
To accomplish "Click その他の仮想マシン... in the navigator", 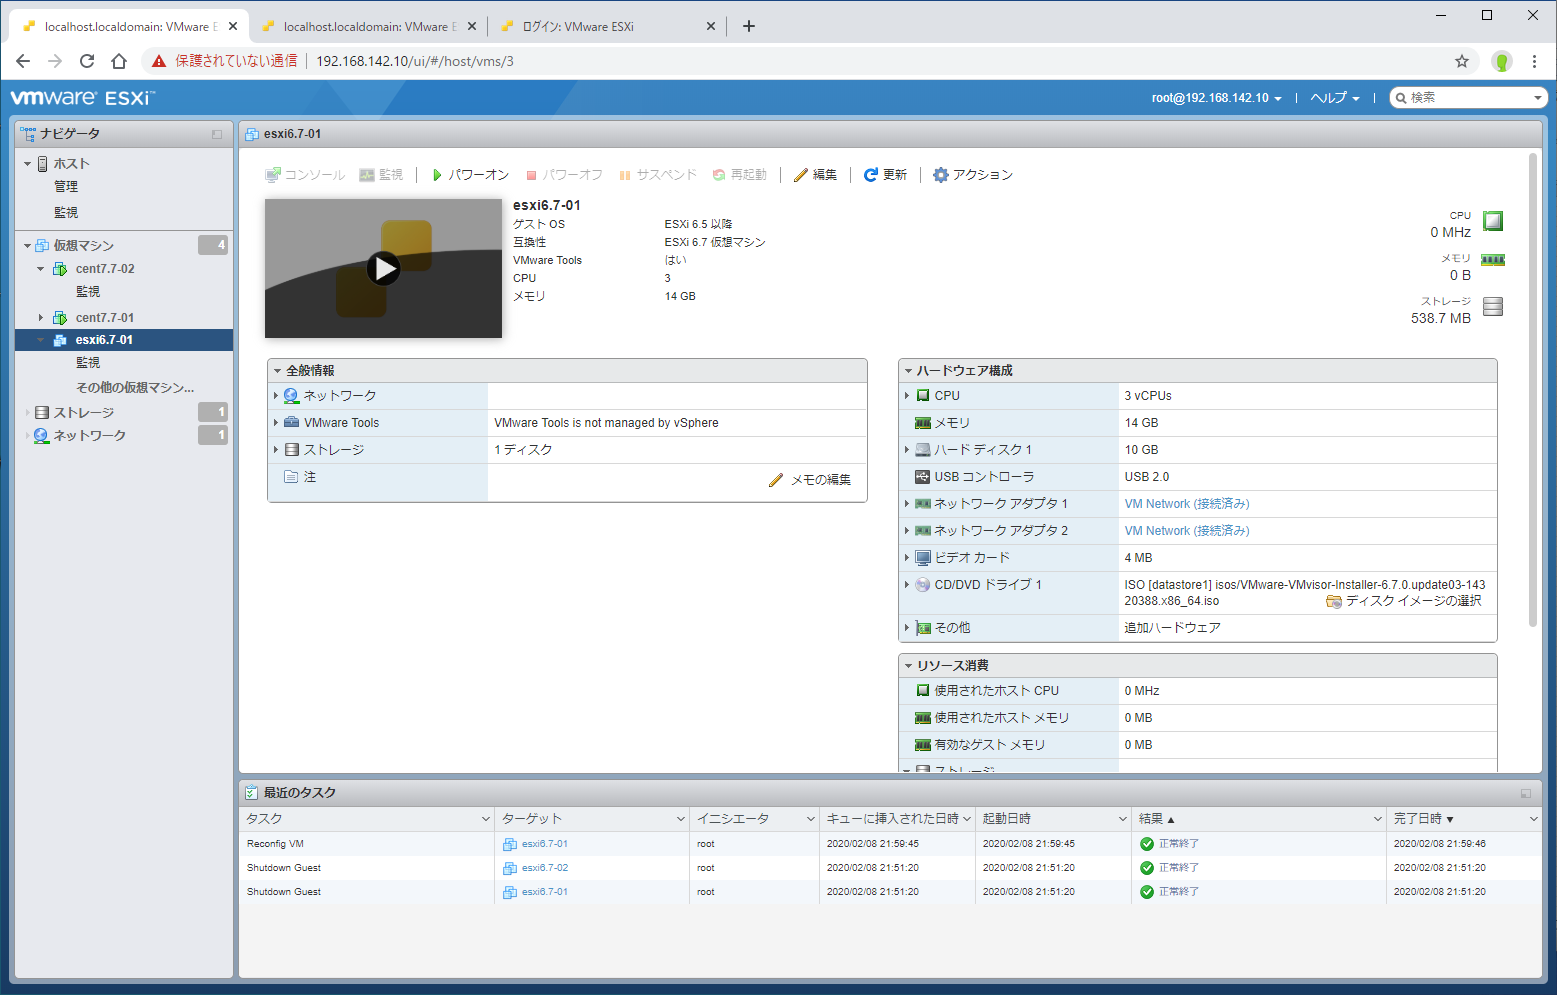I will [135, 388].
